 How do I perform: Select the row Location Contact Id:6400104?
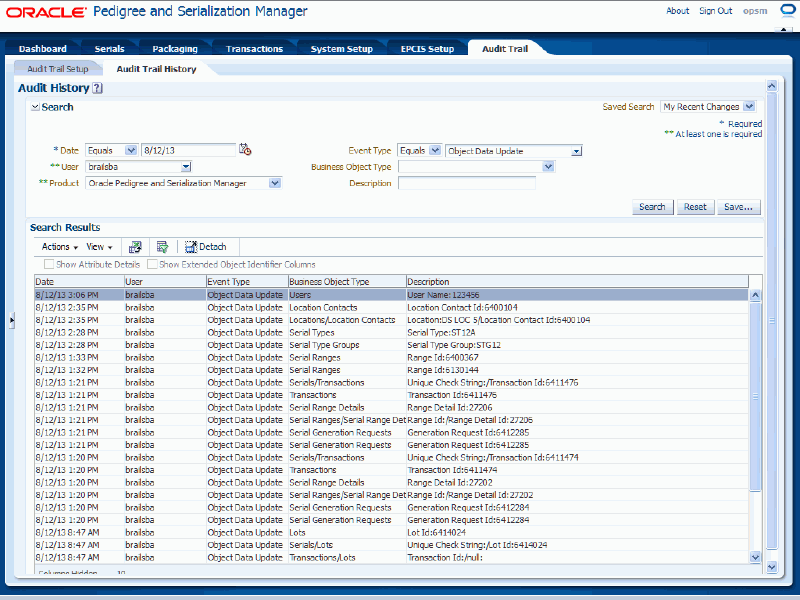(x=391, y=308)
